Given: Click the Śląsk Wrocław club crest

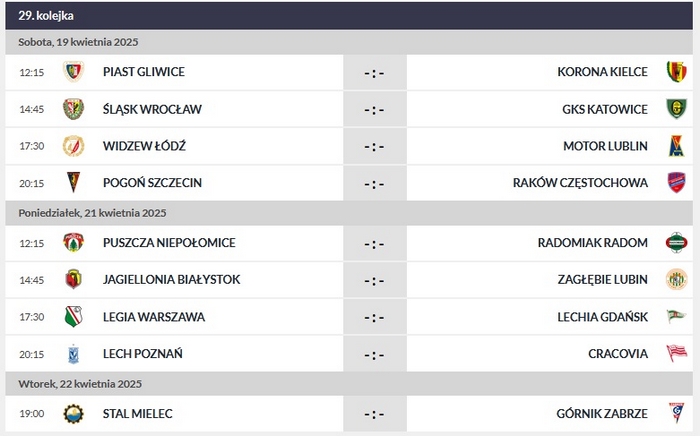Looking at the screenshot, I should click(x=73, y=109).
